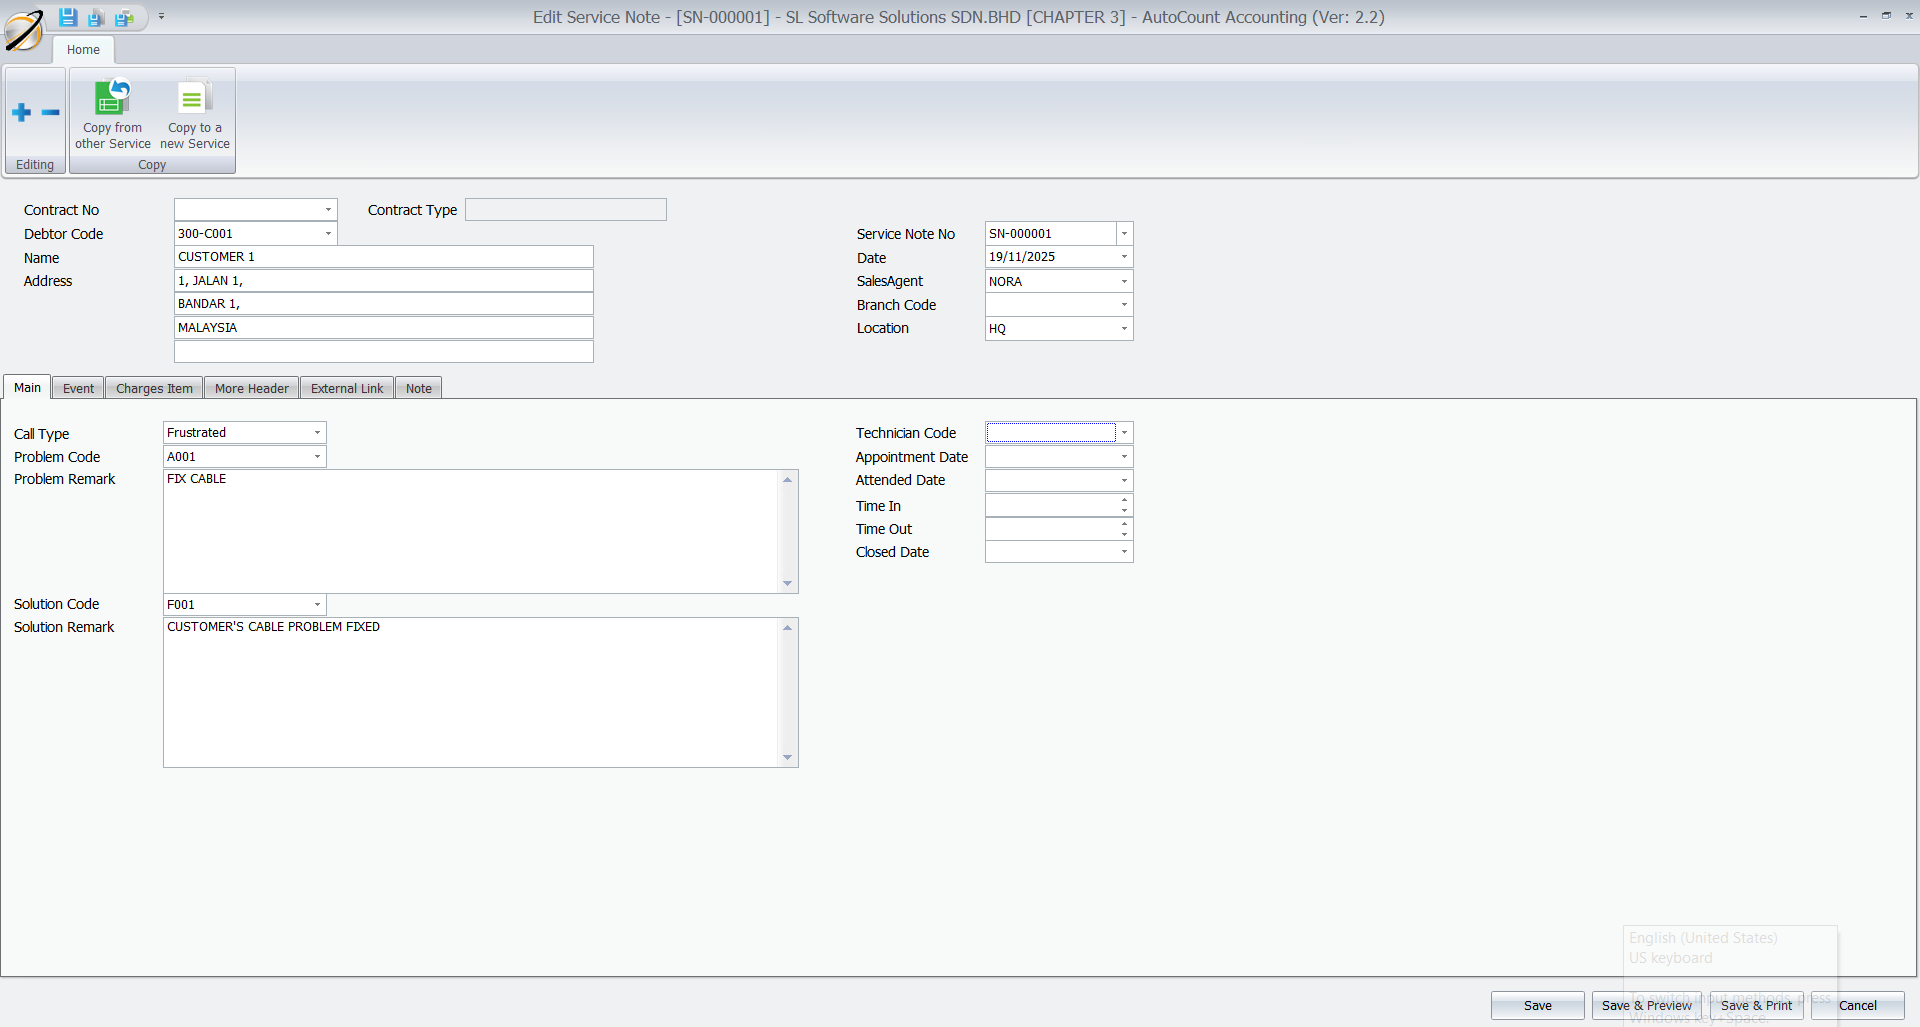Click the minus icon in Editing group

(x=50, y=112)
